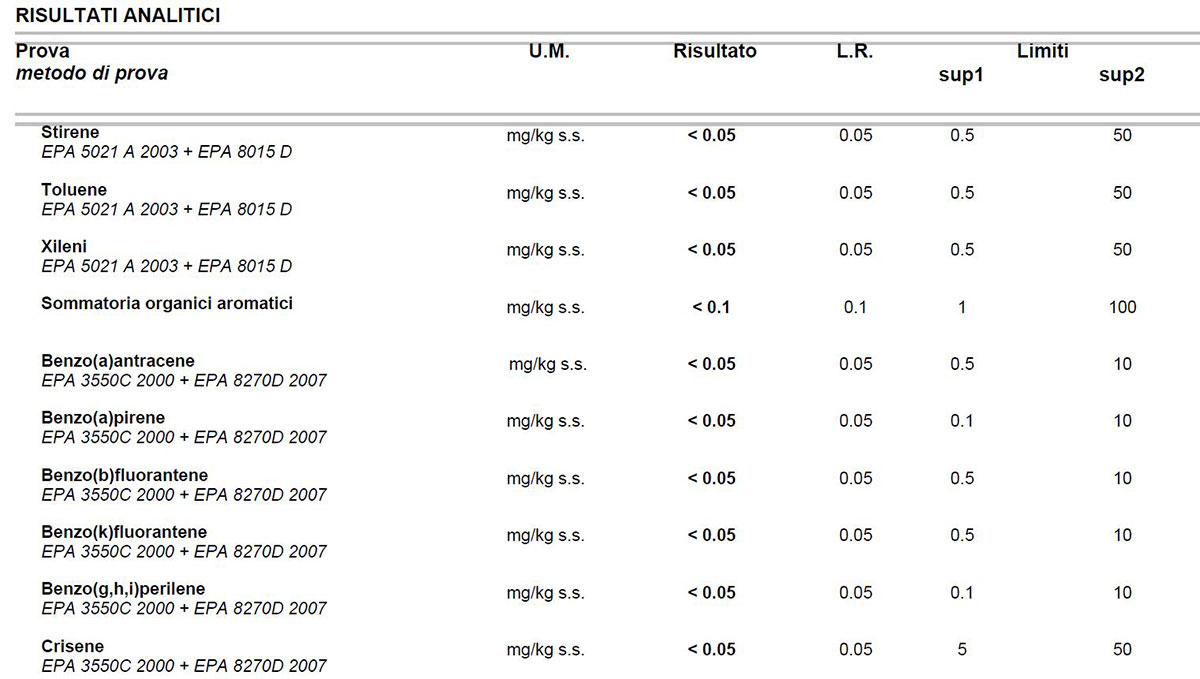This screenshot has width=1200, height=679.
Task: Click the Benzo(a)antracene test name
Action: [x=118, y=361]
